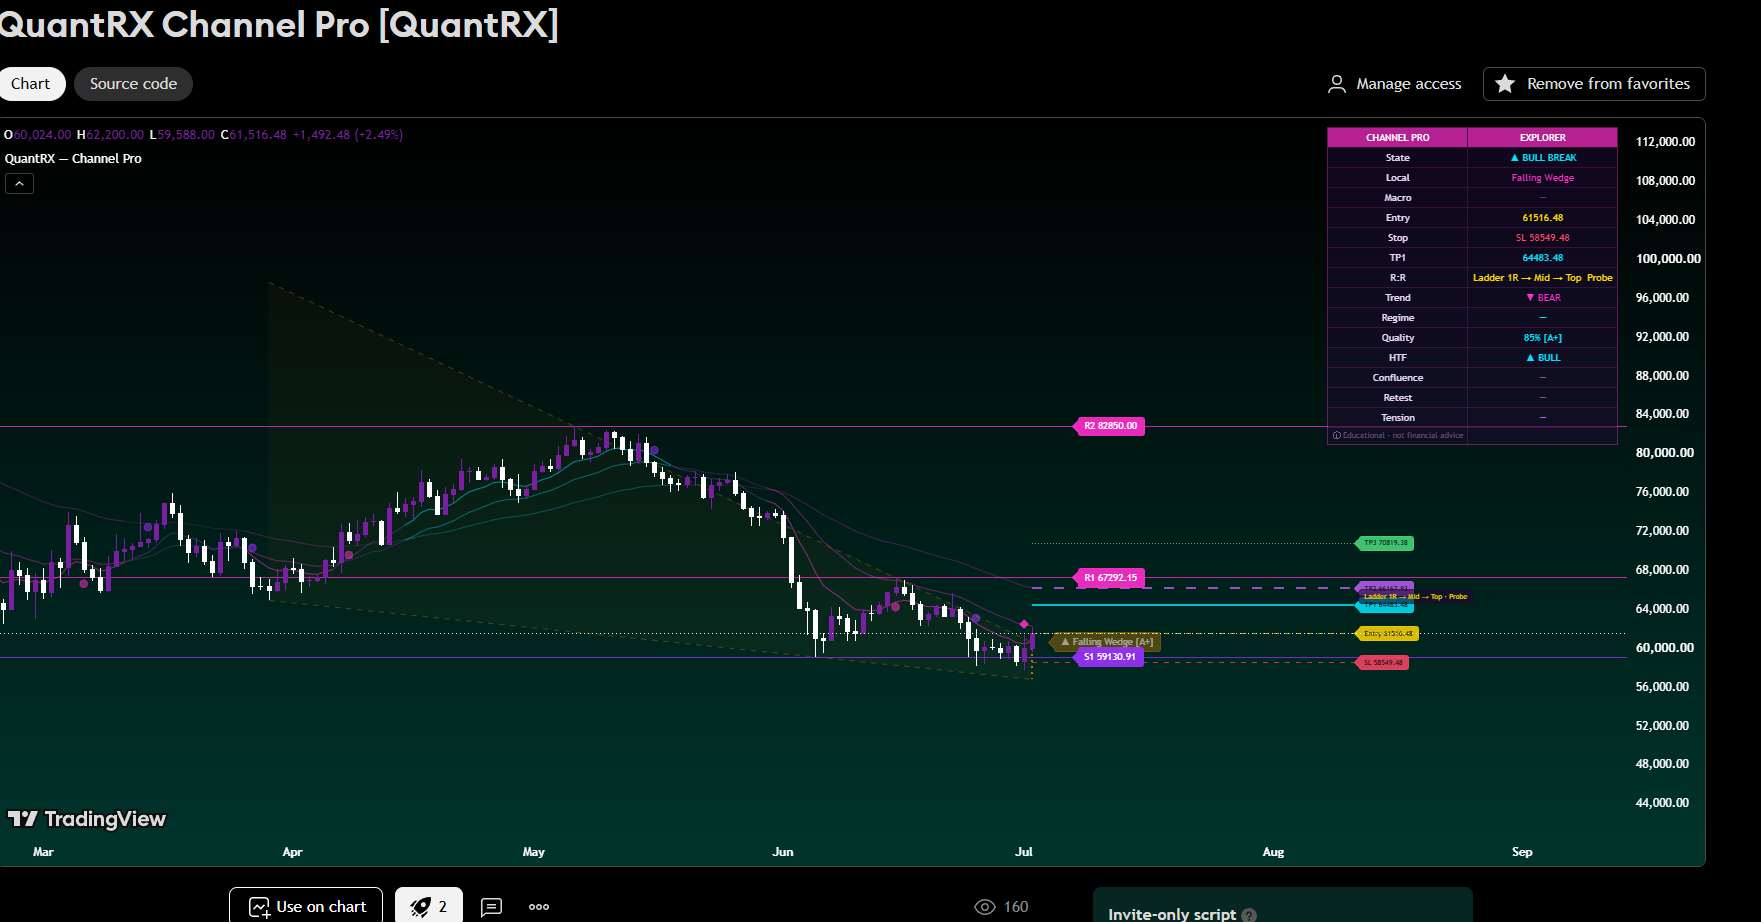Click the BULL BREAK state value
Image resolution: width=1761 pixels, height=922 pixels.
click(1543, 158)
